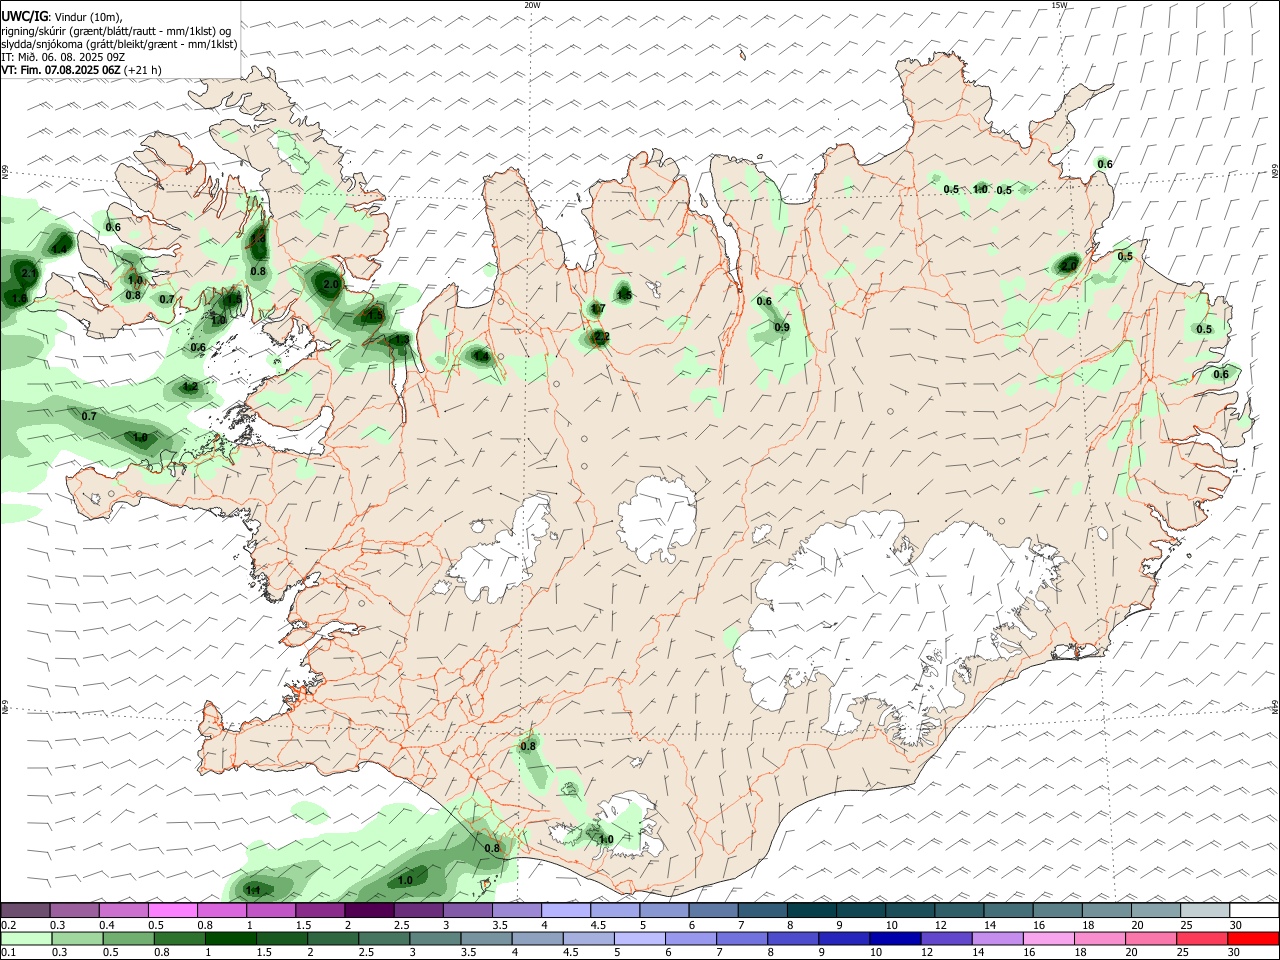The height and width of the screenshot is (960, 1280).
Task: Click the pale grey 25 swatch in snow legend
Action: pos(1204,911)
